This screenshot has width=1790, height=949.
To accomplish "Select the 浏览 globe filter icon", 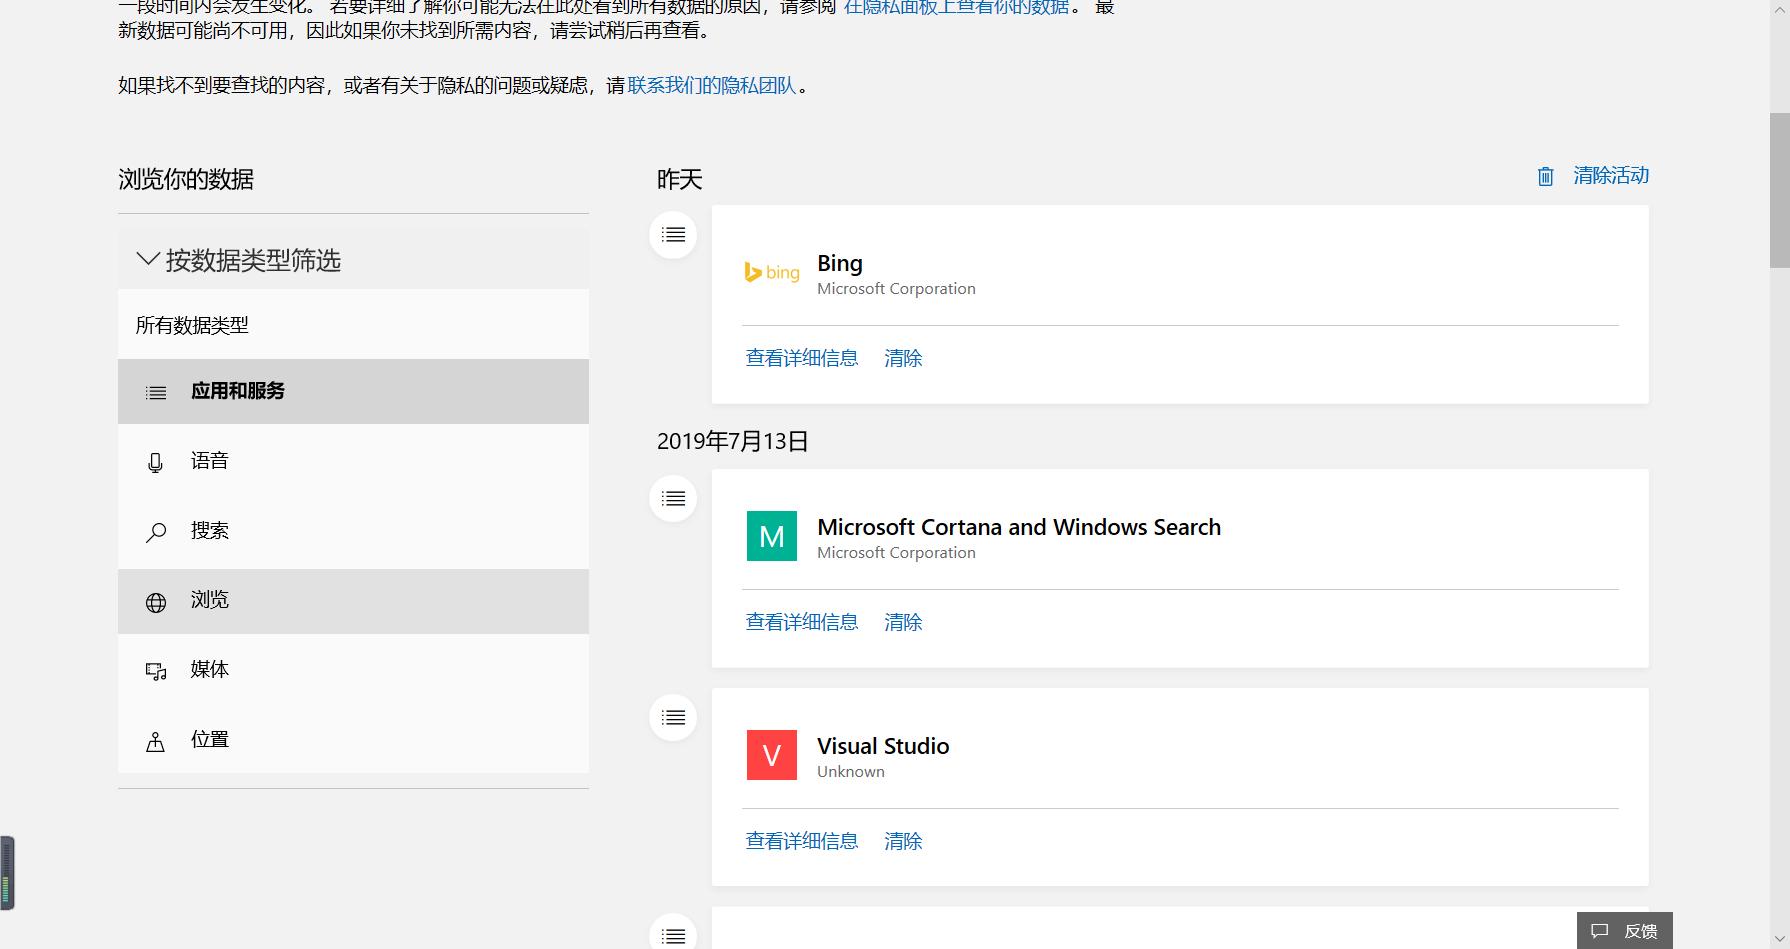I will pyautogui.click(x=156, y=601).
